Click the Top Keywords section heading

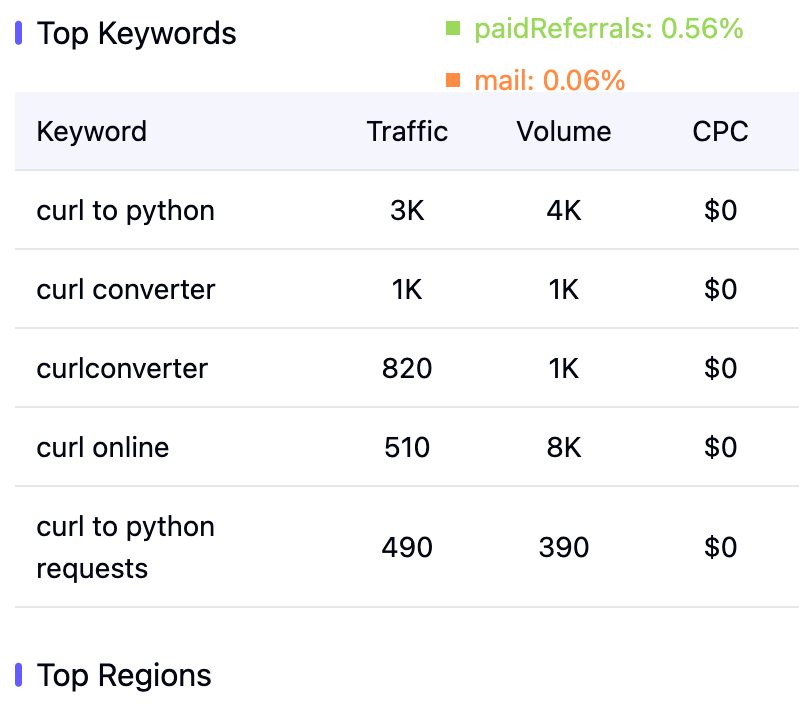click(x=136, y=34)
